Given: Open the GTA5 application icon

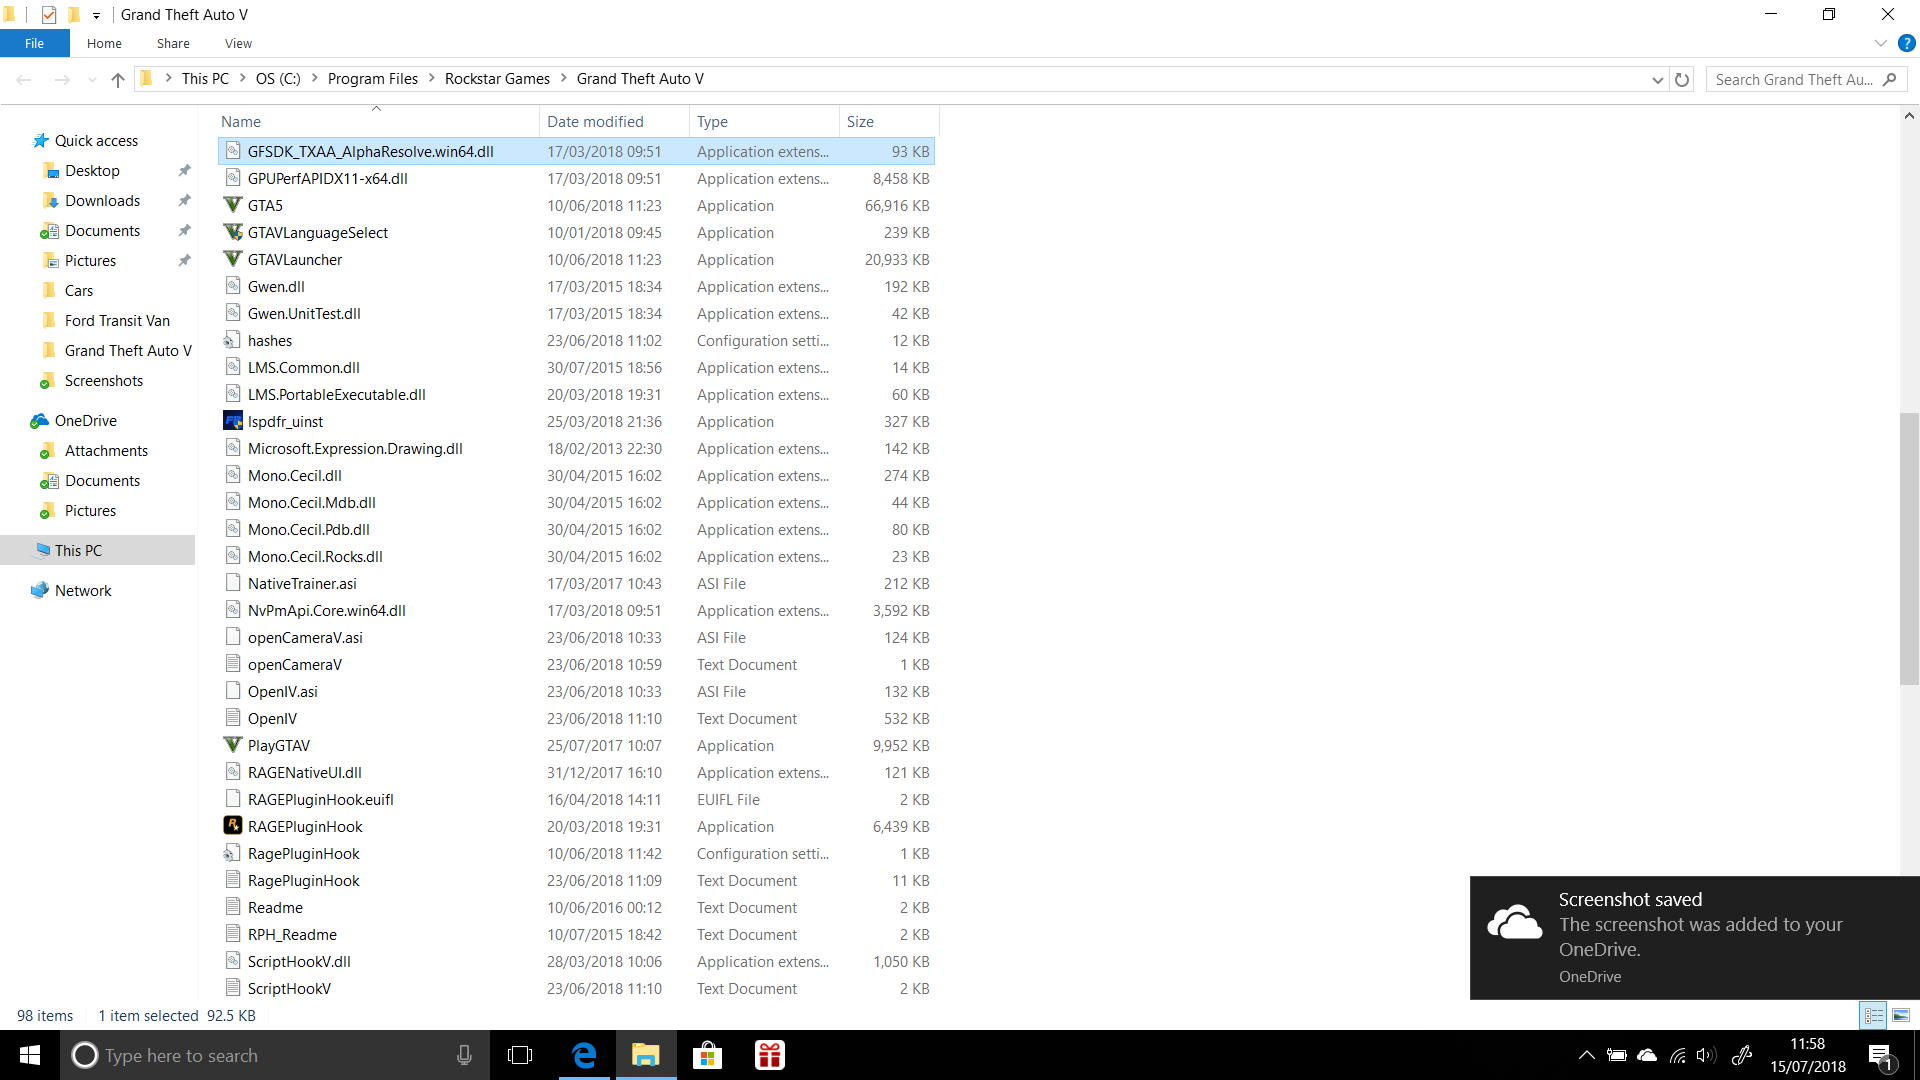Looking at the screenshot, I should point(233,205).
